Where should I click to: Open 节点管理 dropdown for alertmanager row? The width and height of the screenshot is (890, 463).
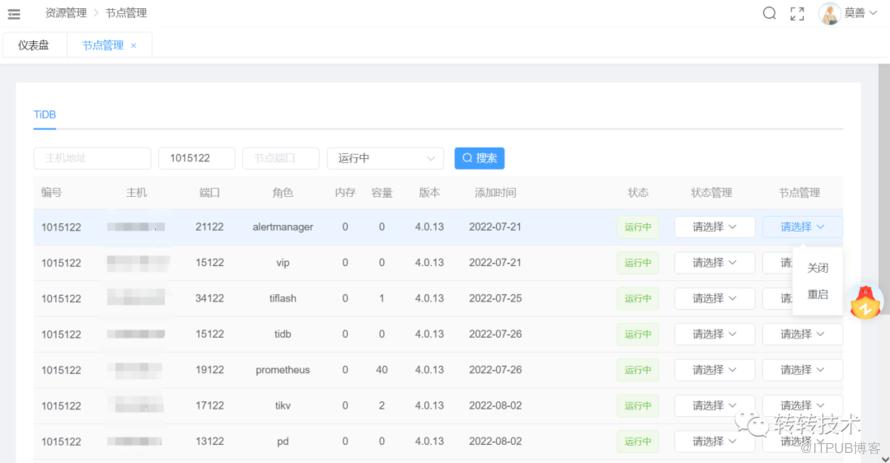802,227
